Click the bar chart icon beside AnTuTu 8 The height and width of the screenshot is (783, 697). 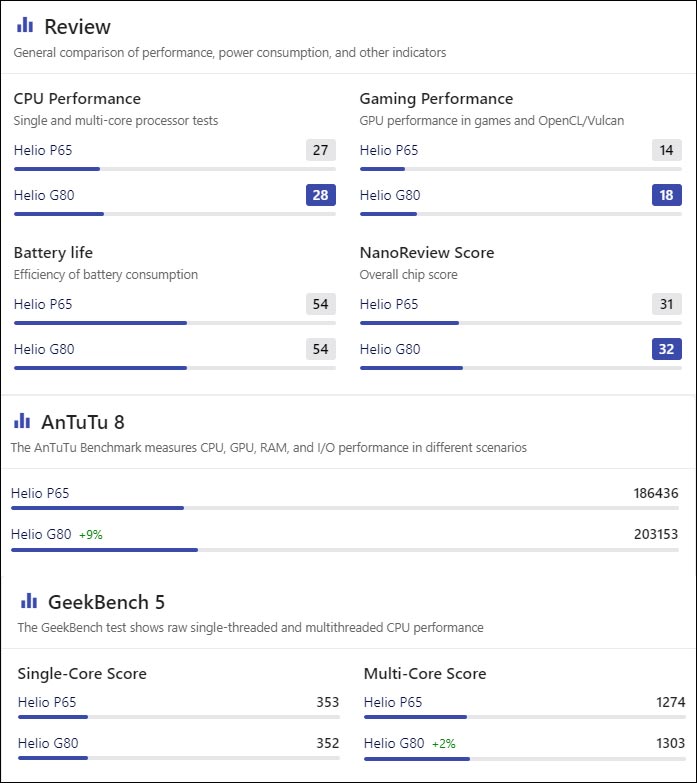tap(22, 420)
